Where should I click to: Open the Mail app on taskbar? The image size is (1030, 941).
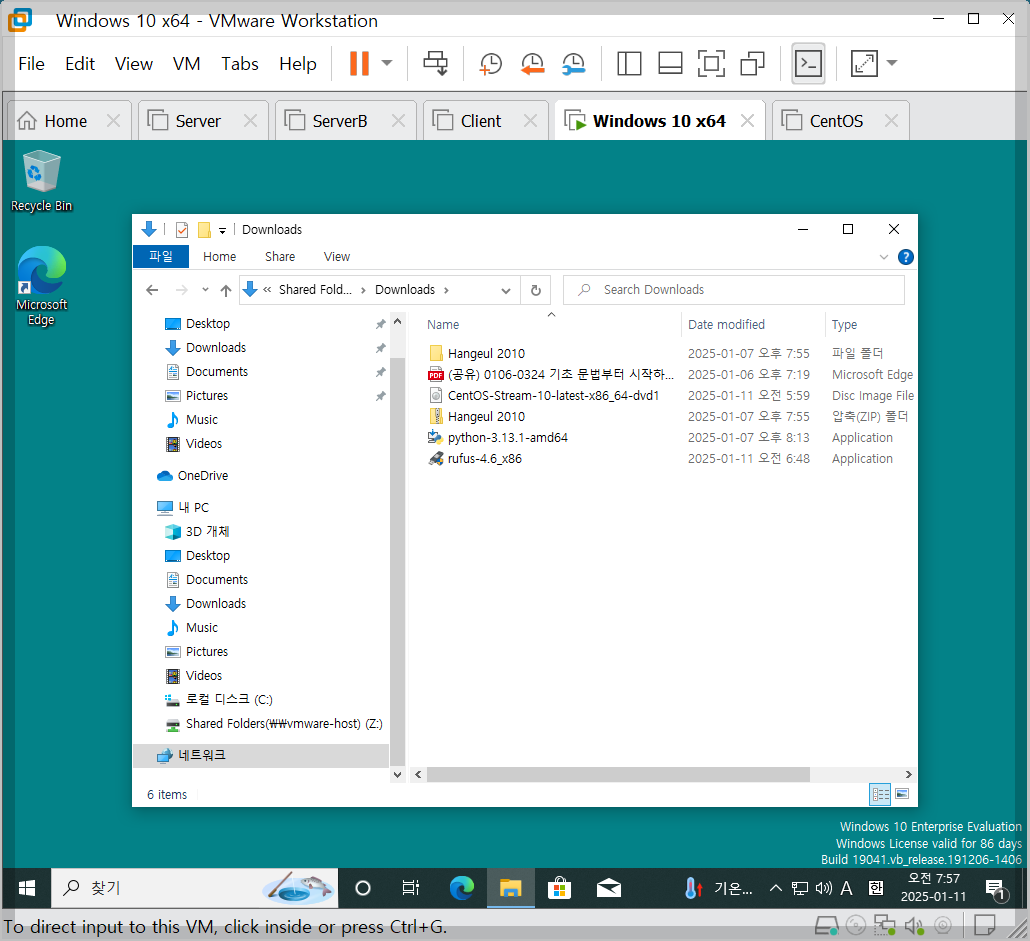tap(609, 888)
